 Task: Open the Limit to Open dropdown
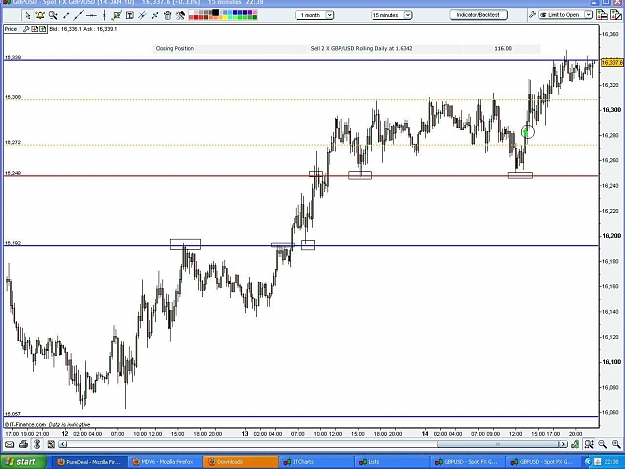[x=566, y=15]
